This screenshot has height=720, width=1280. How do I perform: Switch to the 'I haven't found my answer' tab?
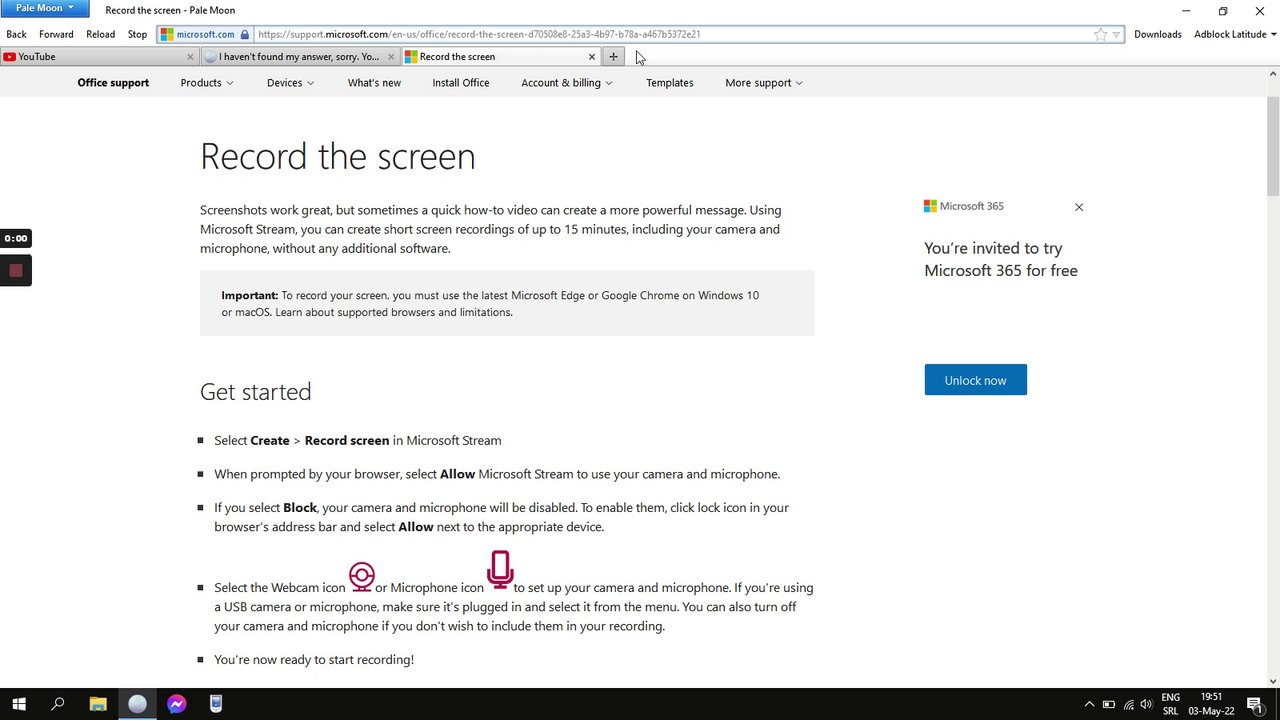(298, 57)
